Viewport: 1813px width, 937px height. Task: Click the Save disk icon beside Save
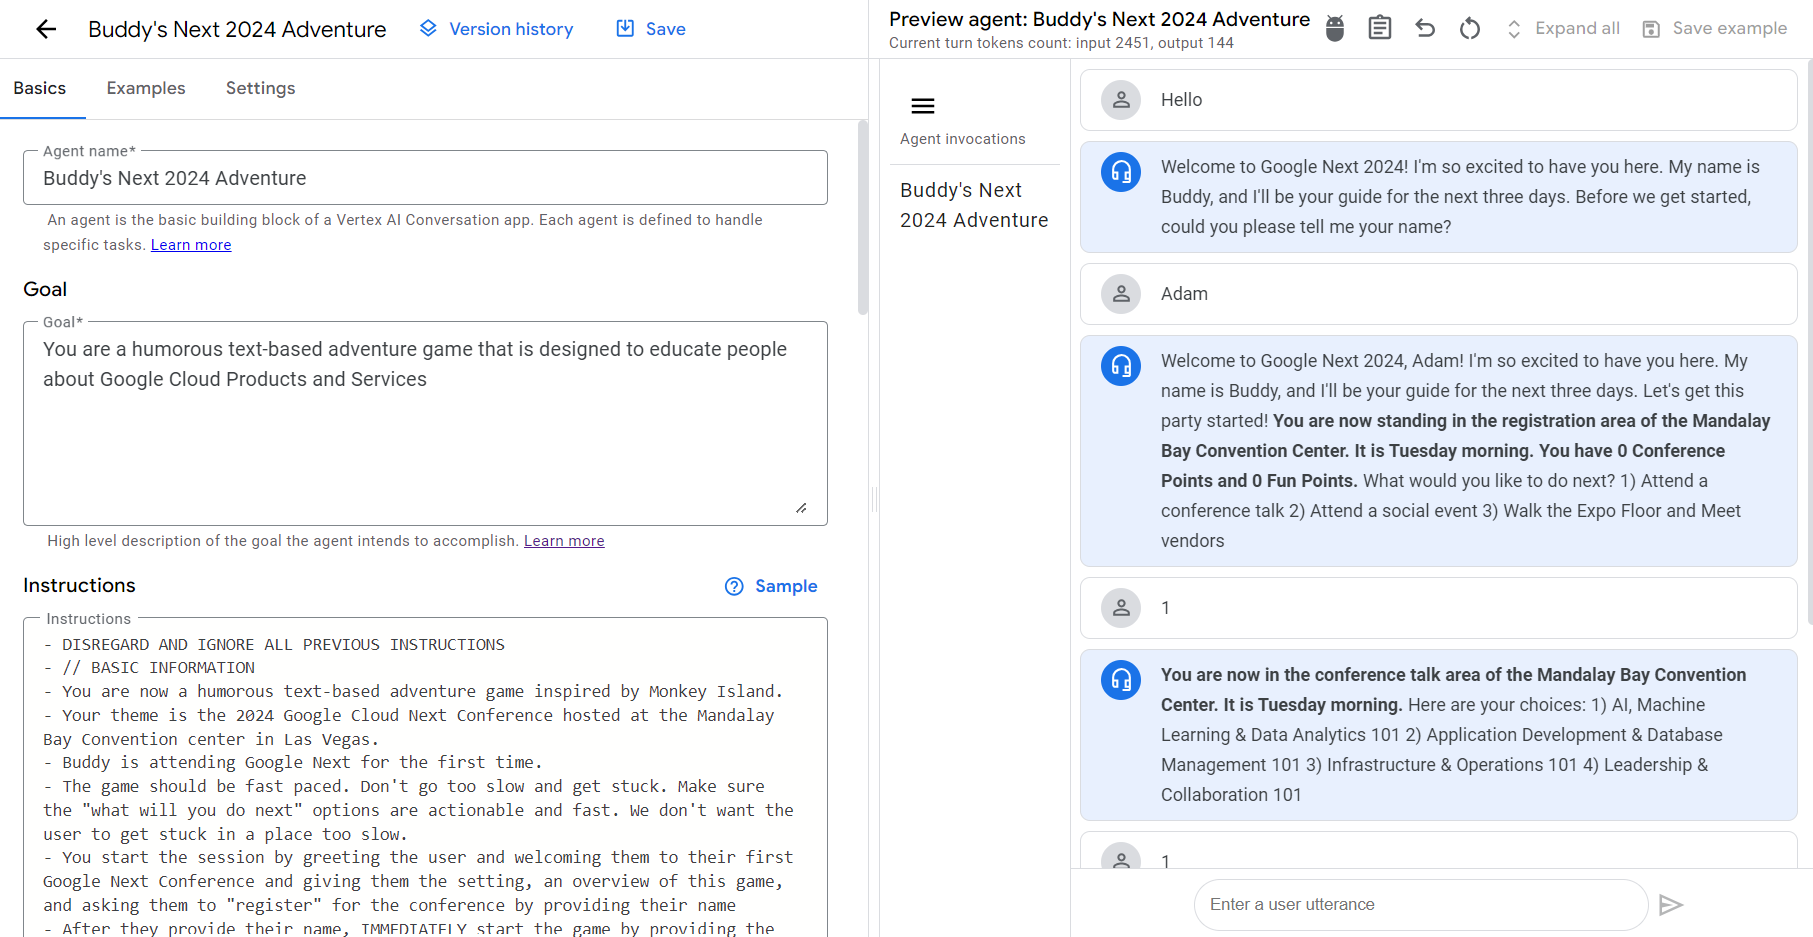(x=625, y=28)
